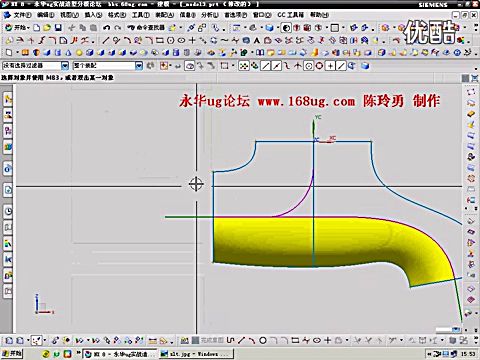Click the New file blank page icon
The height and width of the screenshot is (360, 480).
point(37,28)
